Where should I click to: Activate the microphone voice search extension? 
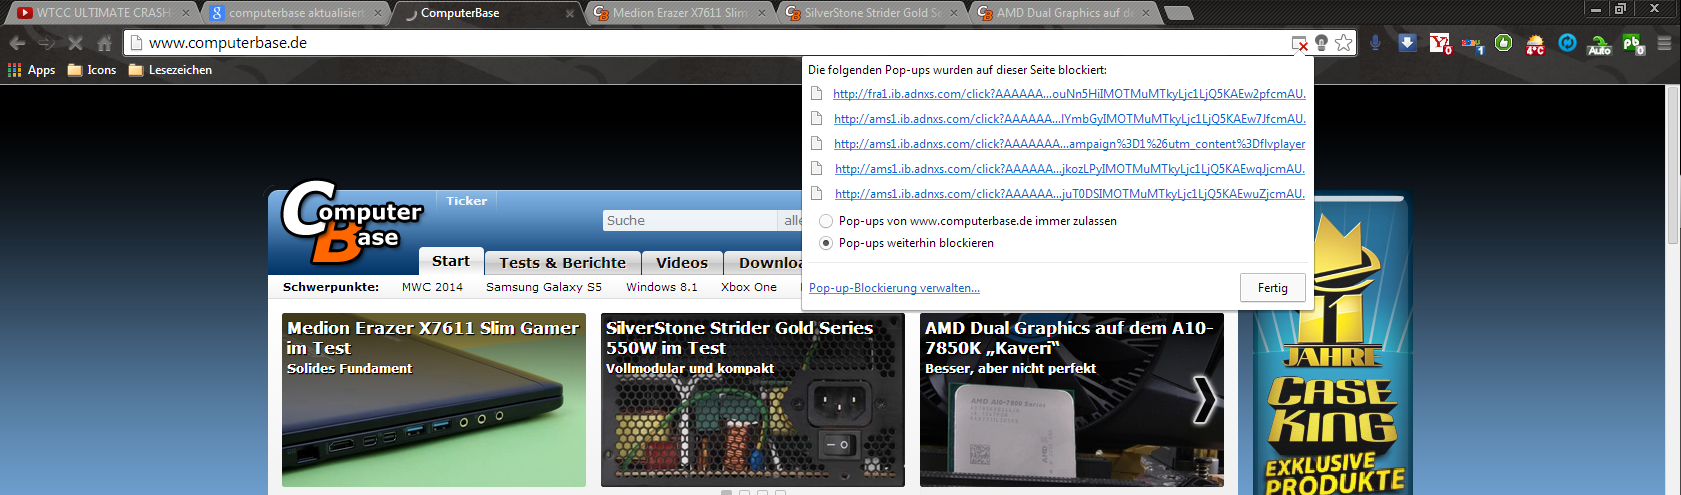point(1376,43)
